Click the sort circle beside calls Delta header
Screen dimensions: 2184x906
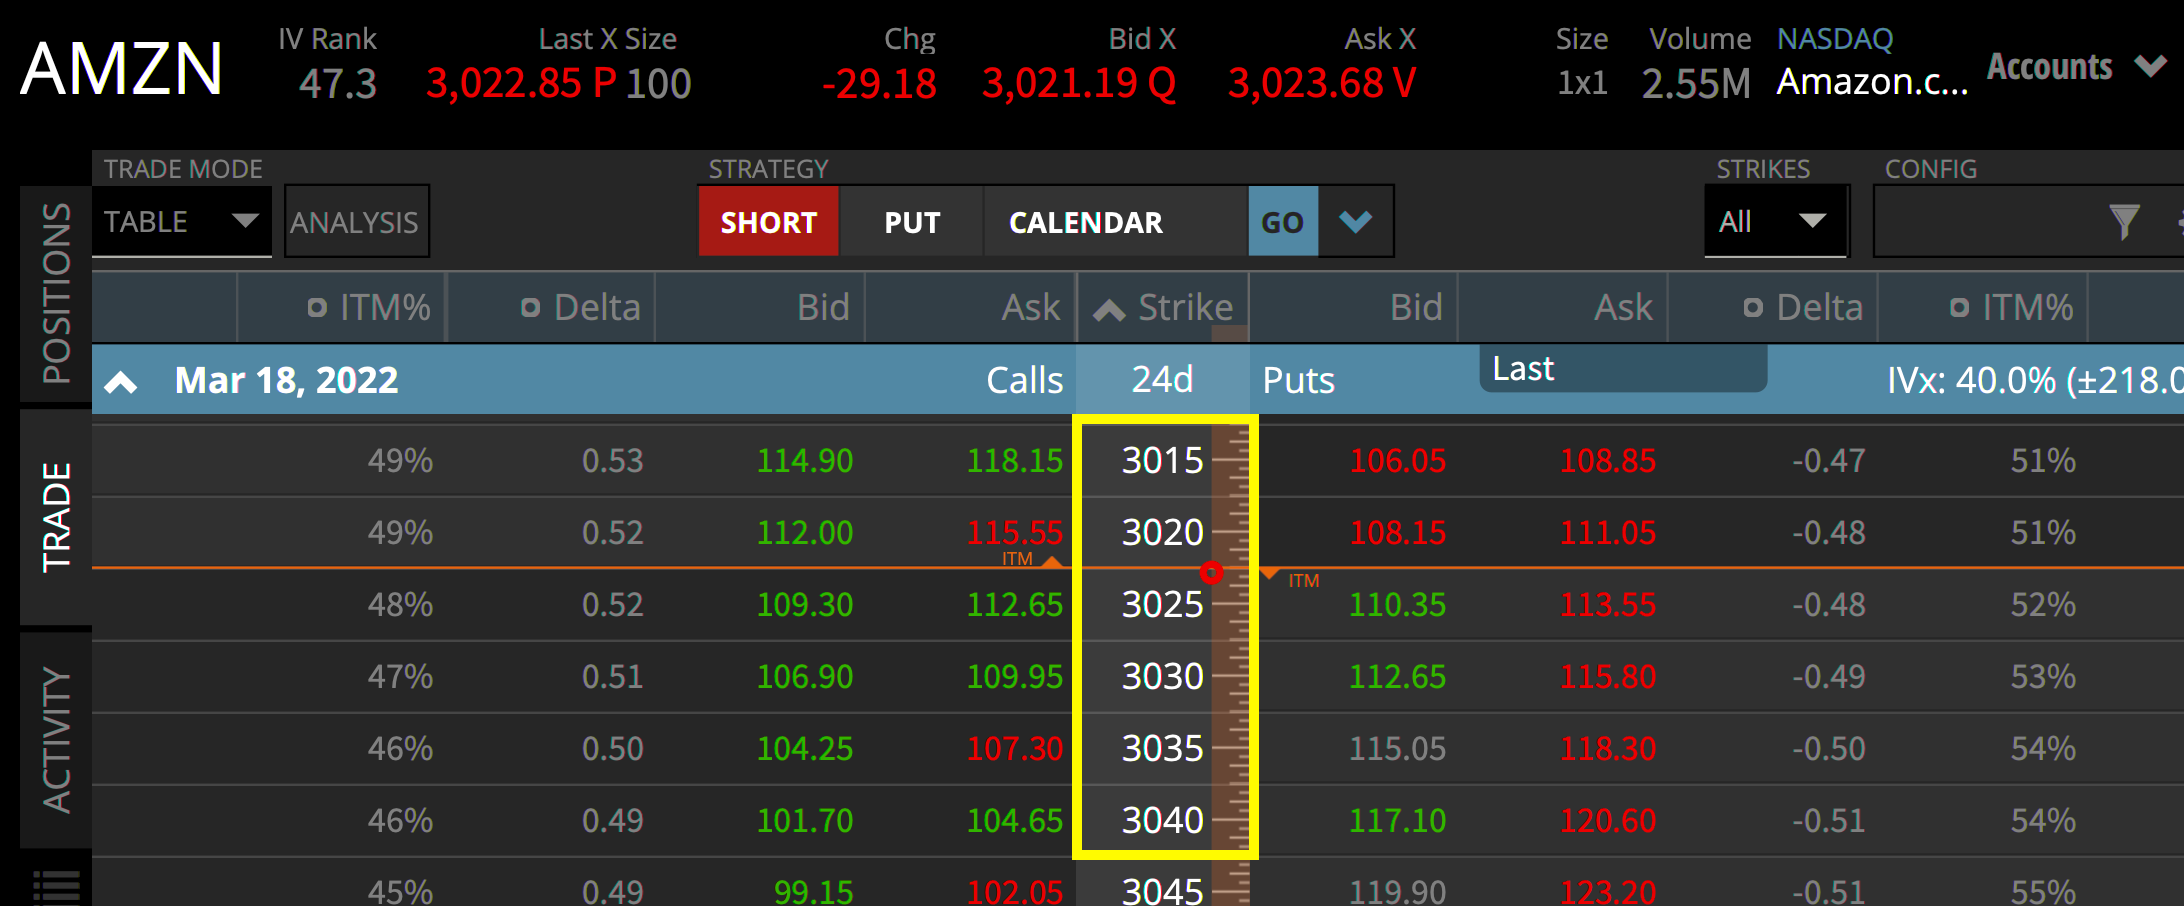tap(531, 307)
